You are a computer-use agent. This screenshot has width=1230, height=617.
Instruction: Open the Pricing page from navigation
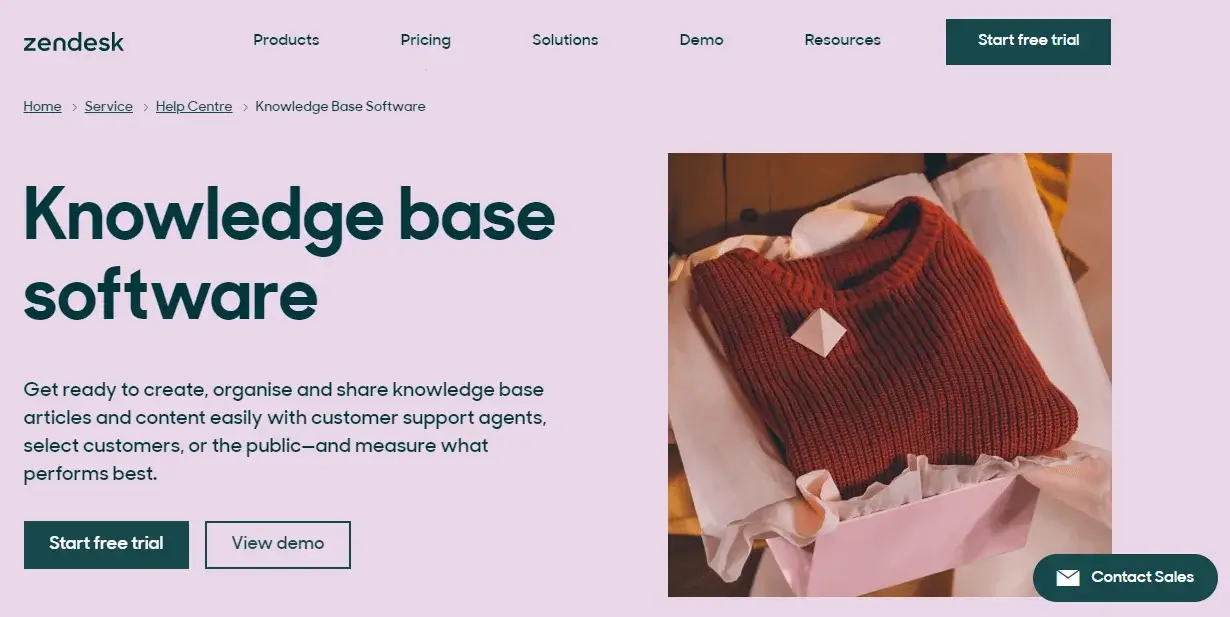(425, 40)
